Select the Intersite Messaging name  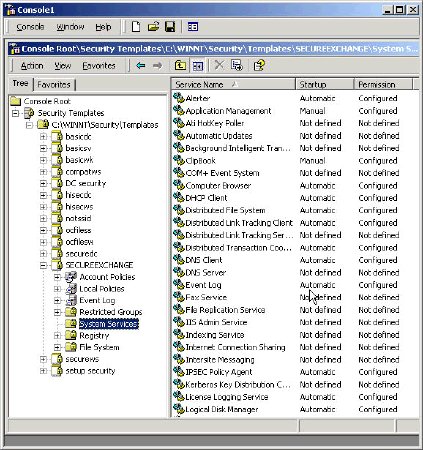[x=220, y=359]
